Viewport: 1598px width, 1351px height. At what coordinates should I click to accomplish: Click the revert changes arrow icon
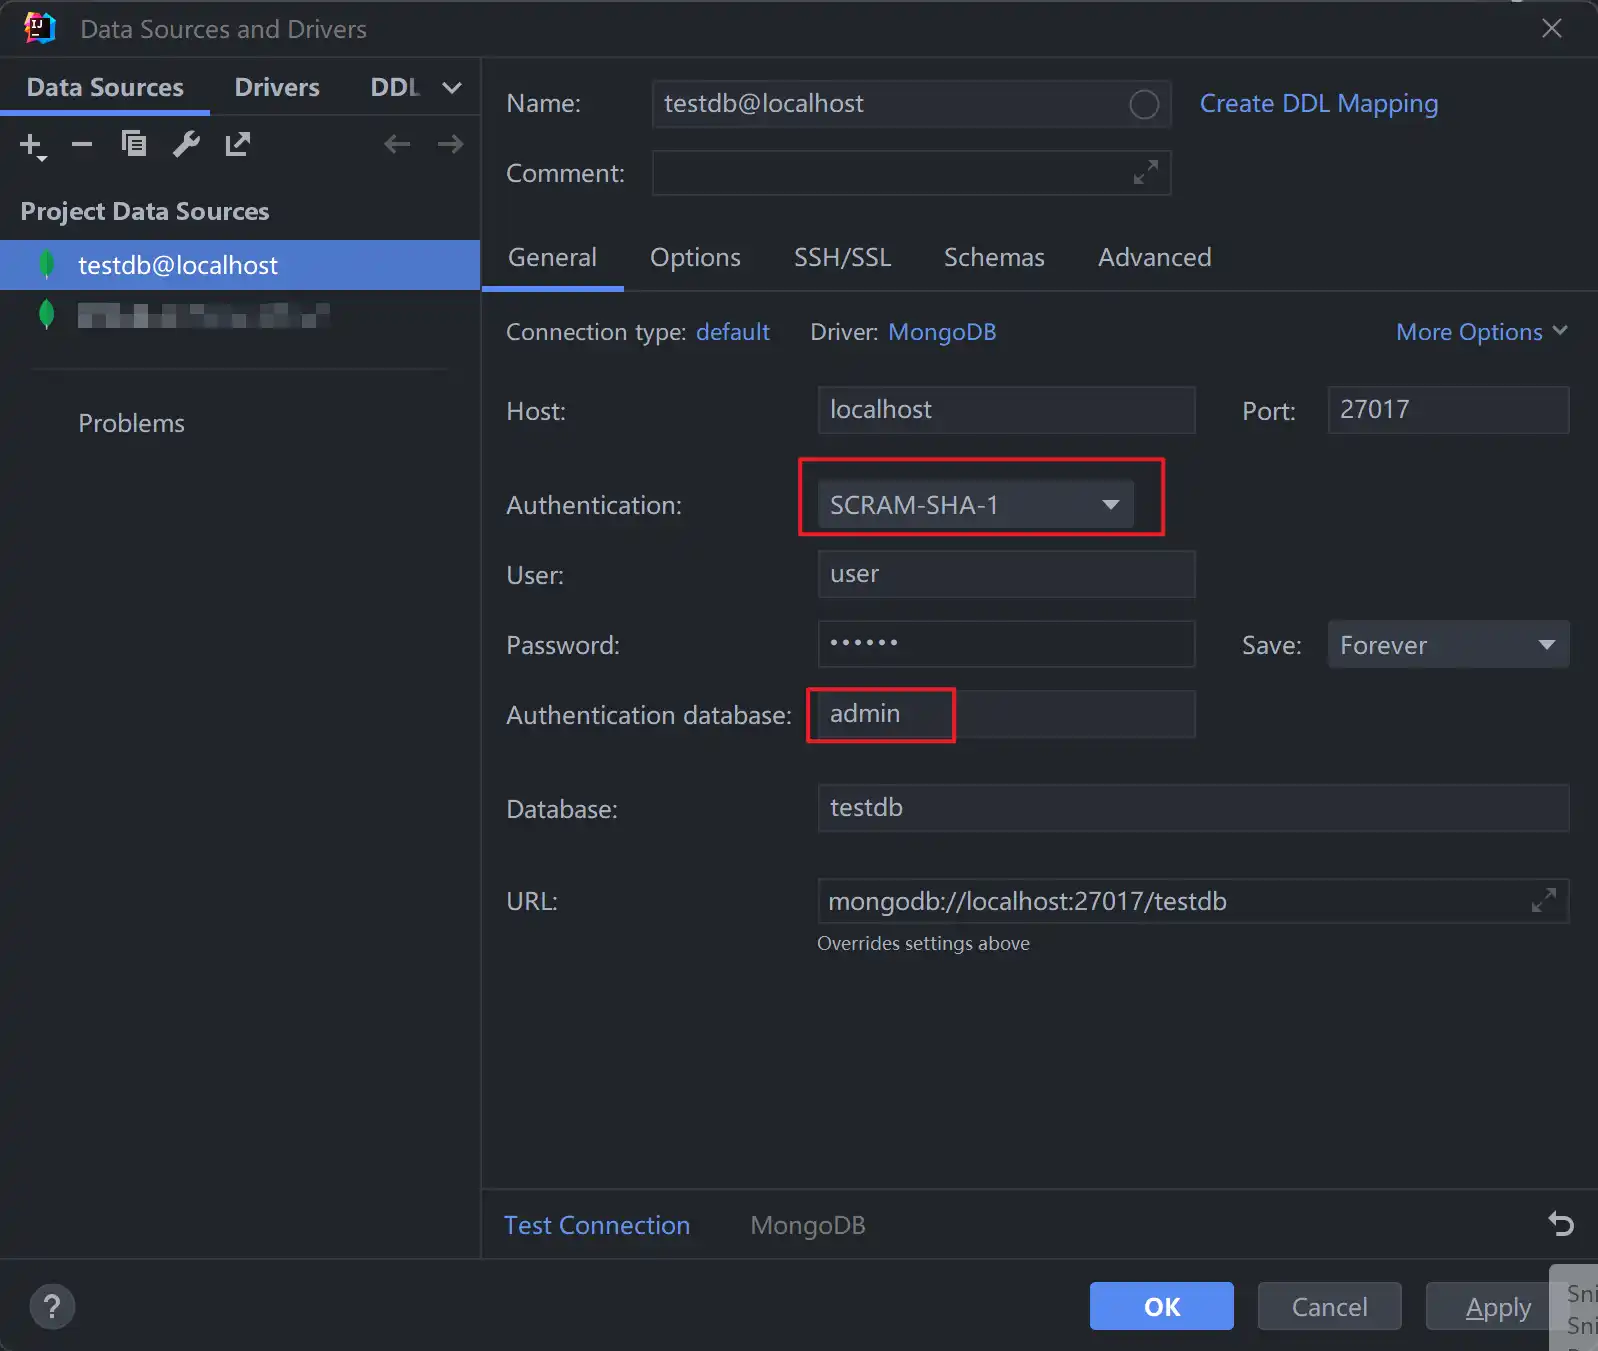pyautogui.click(x=1561, y=1224)
